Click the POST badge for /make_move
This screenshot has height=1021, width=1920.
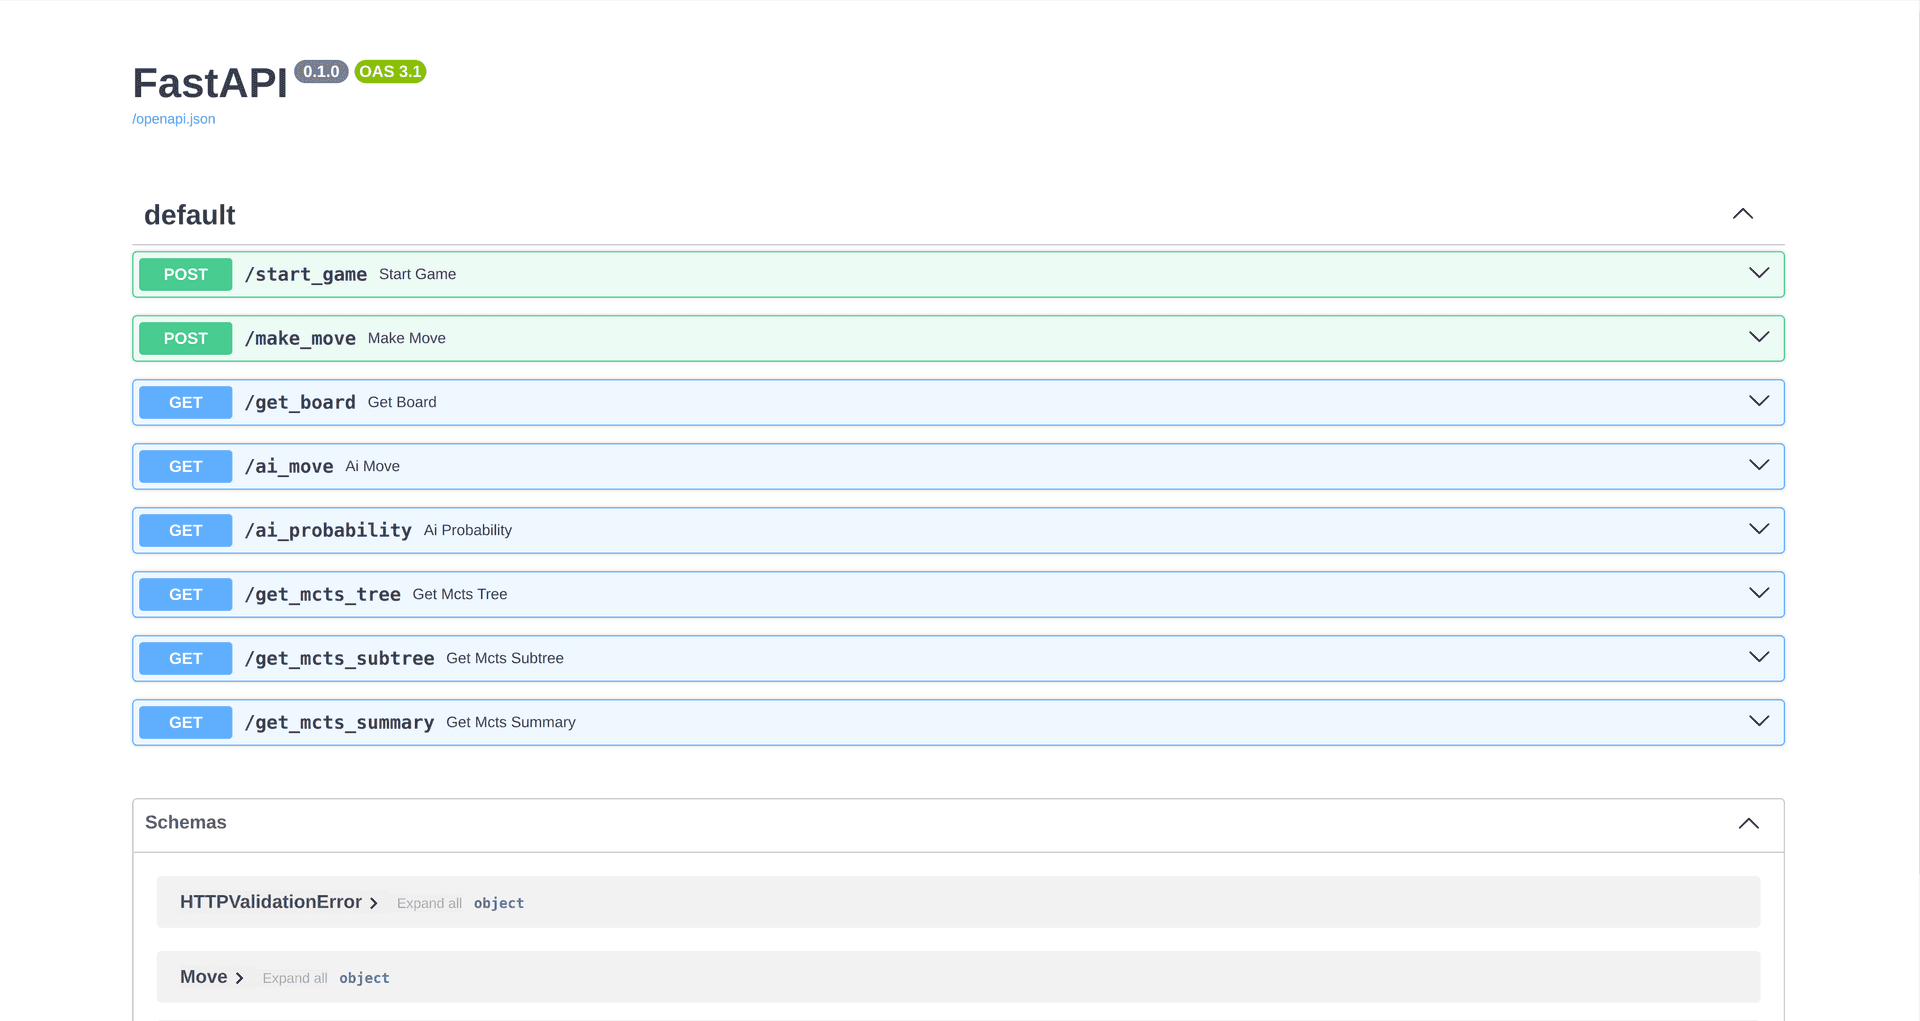[x=186, y=338]
